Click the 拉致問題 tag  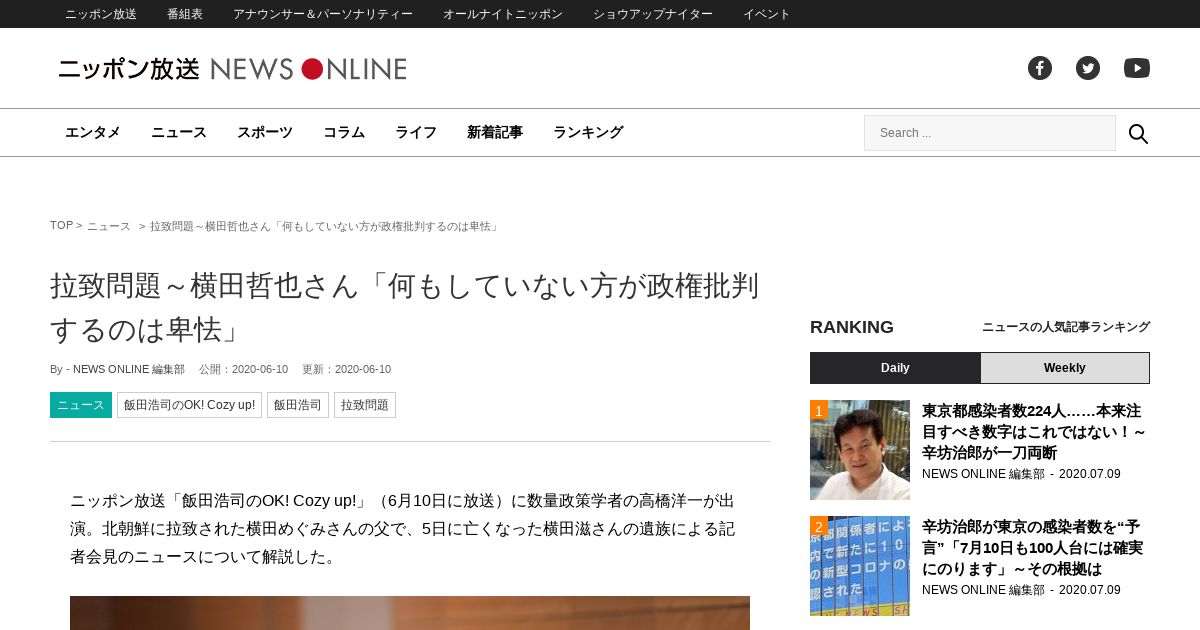pos(365,405)
